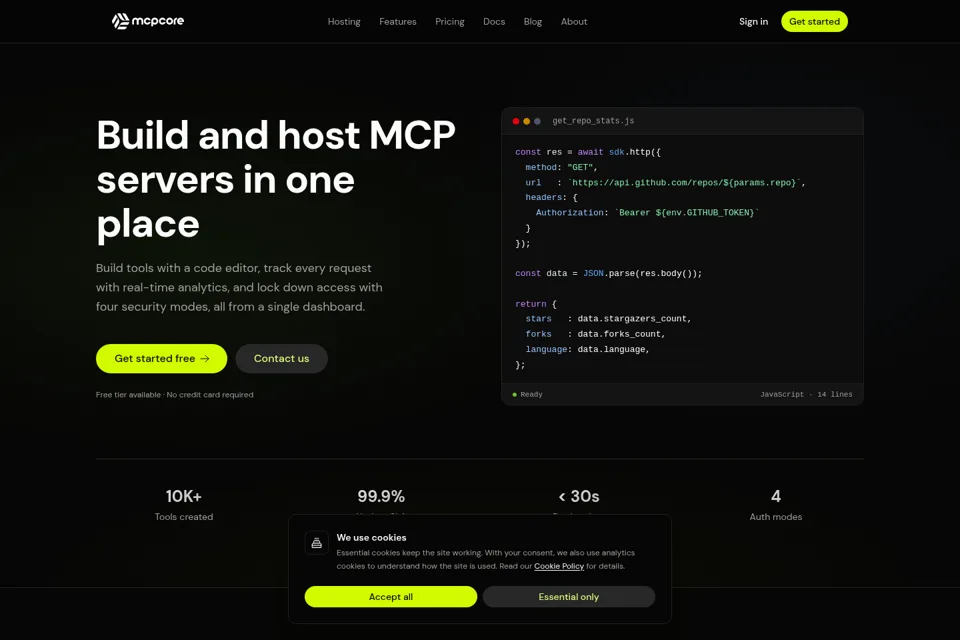This screenshot has width=960, height=640.
Task: Click the We use cookies heading
Action: point(371,537)
